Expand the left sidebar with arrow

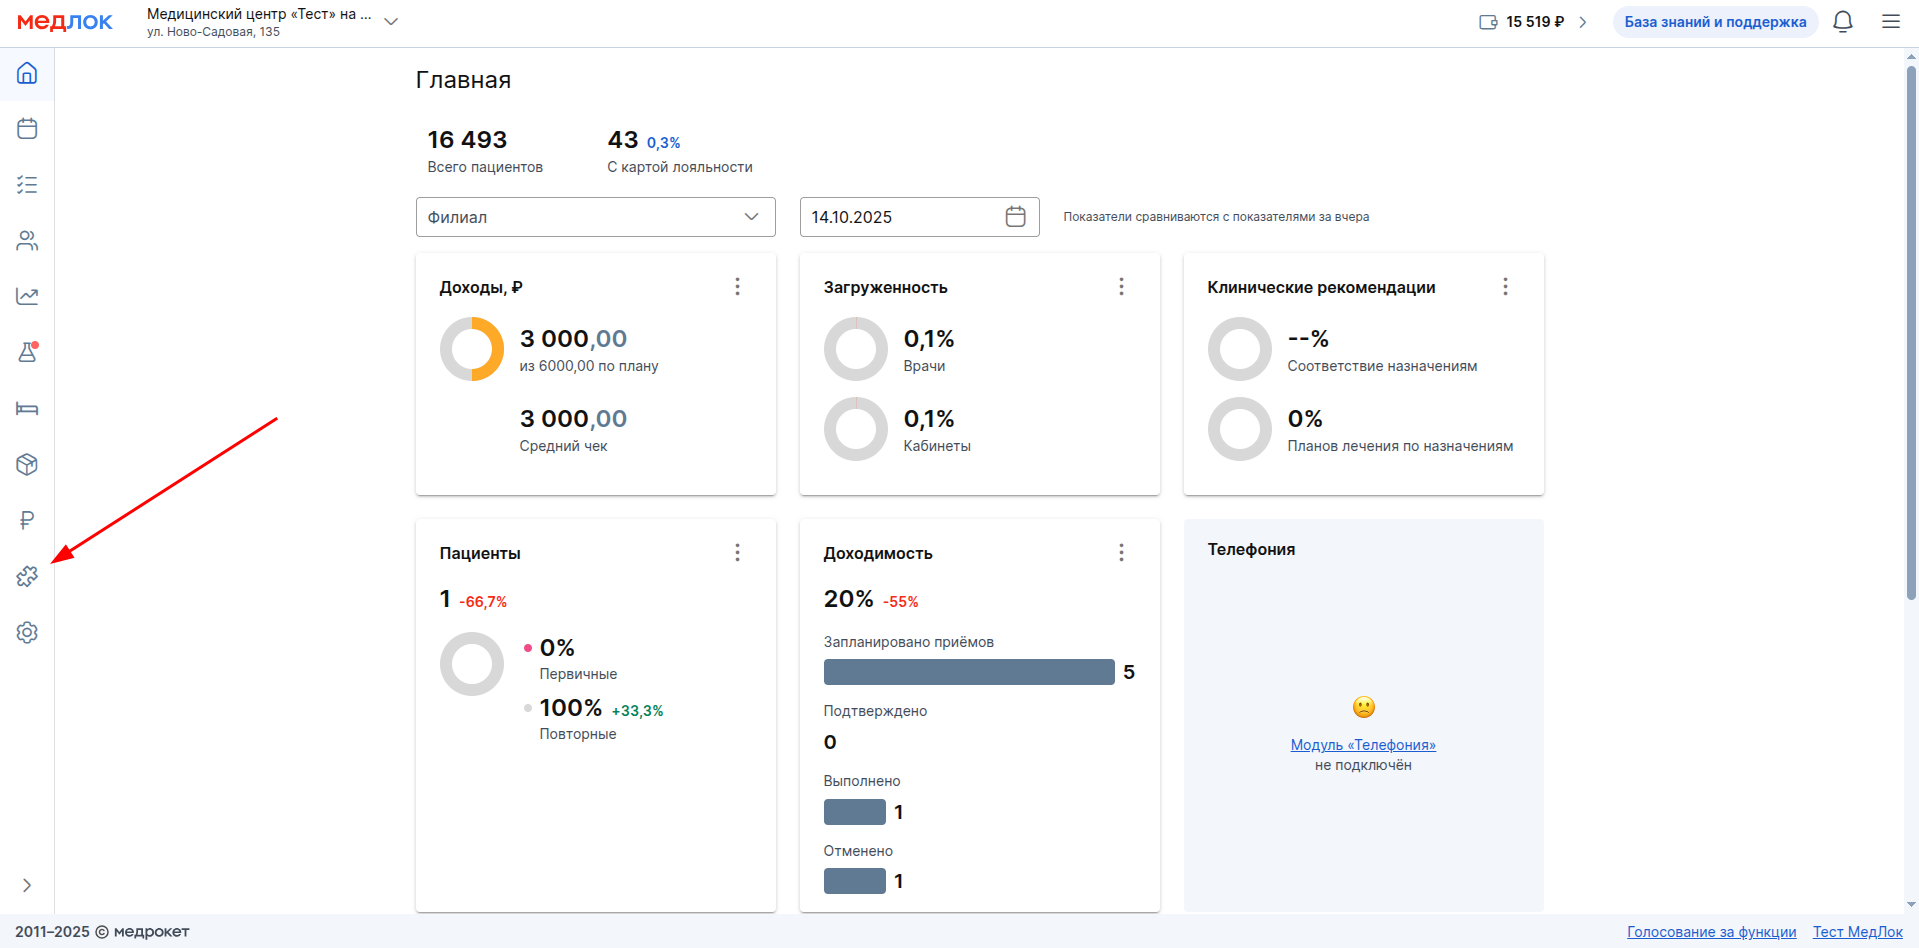27,885
